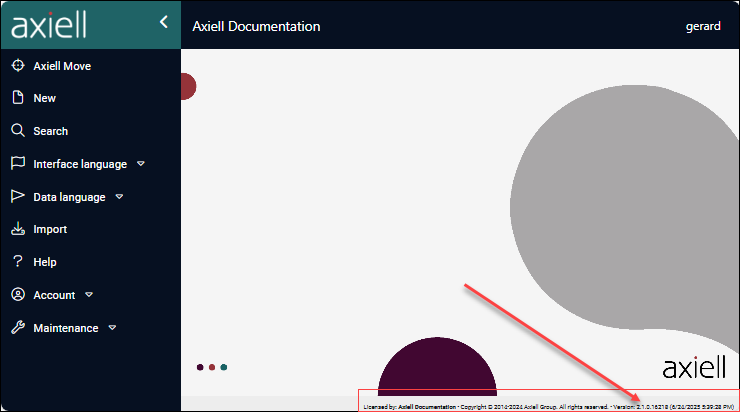740x412 pixels.
Task: Expand the Interface language dropdown arrow
Action: click(141, 164)
